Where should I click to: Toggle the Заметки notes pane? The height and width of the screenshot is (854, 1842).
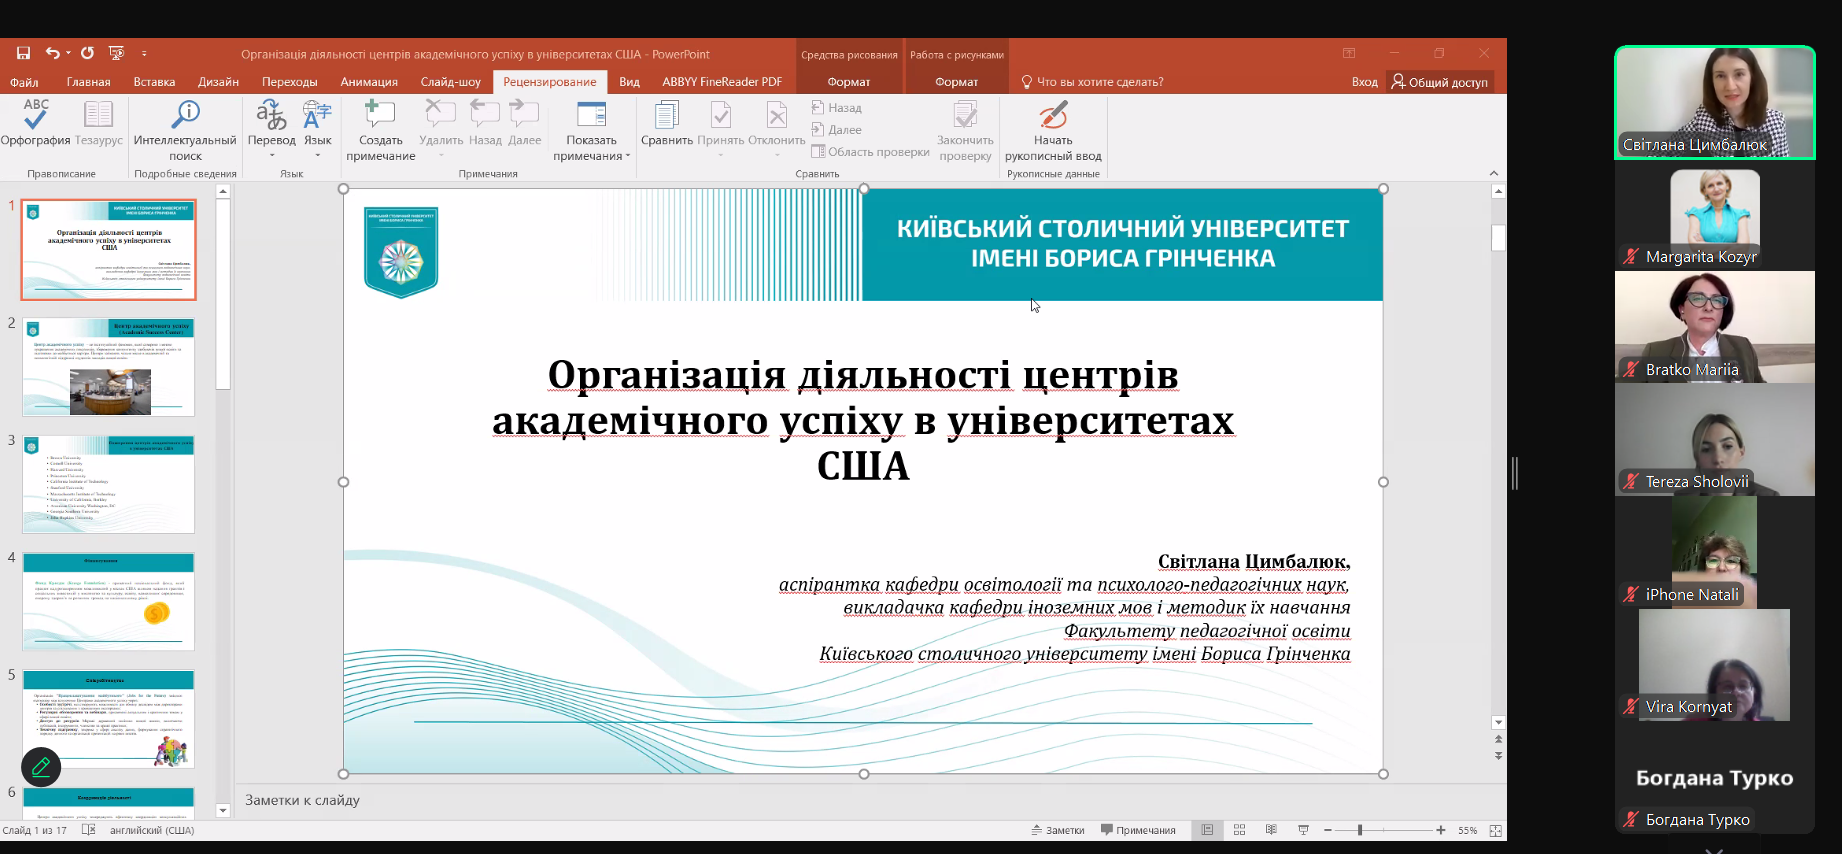click(1058, 830)
